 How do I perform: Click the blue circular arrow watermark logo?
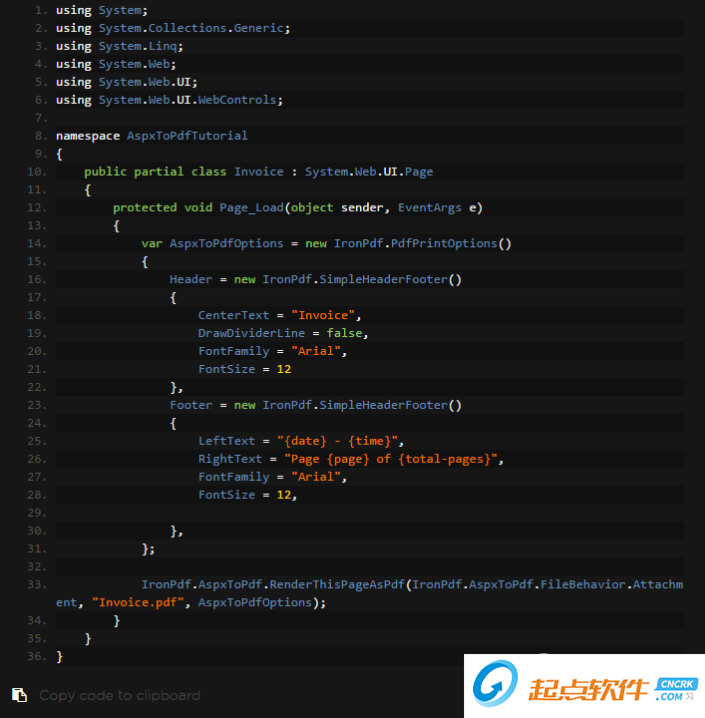tap(495, 688)
